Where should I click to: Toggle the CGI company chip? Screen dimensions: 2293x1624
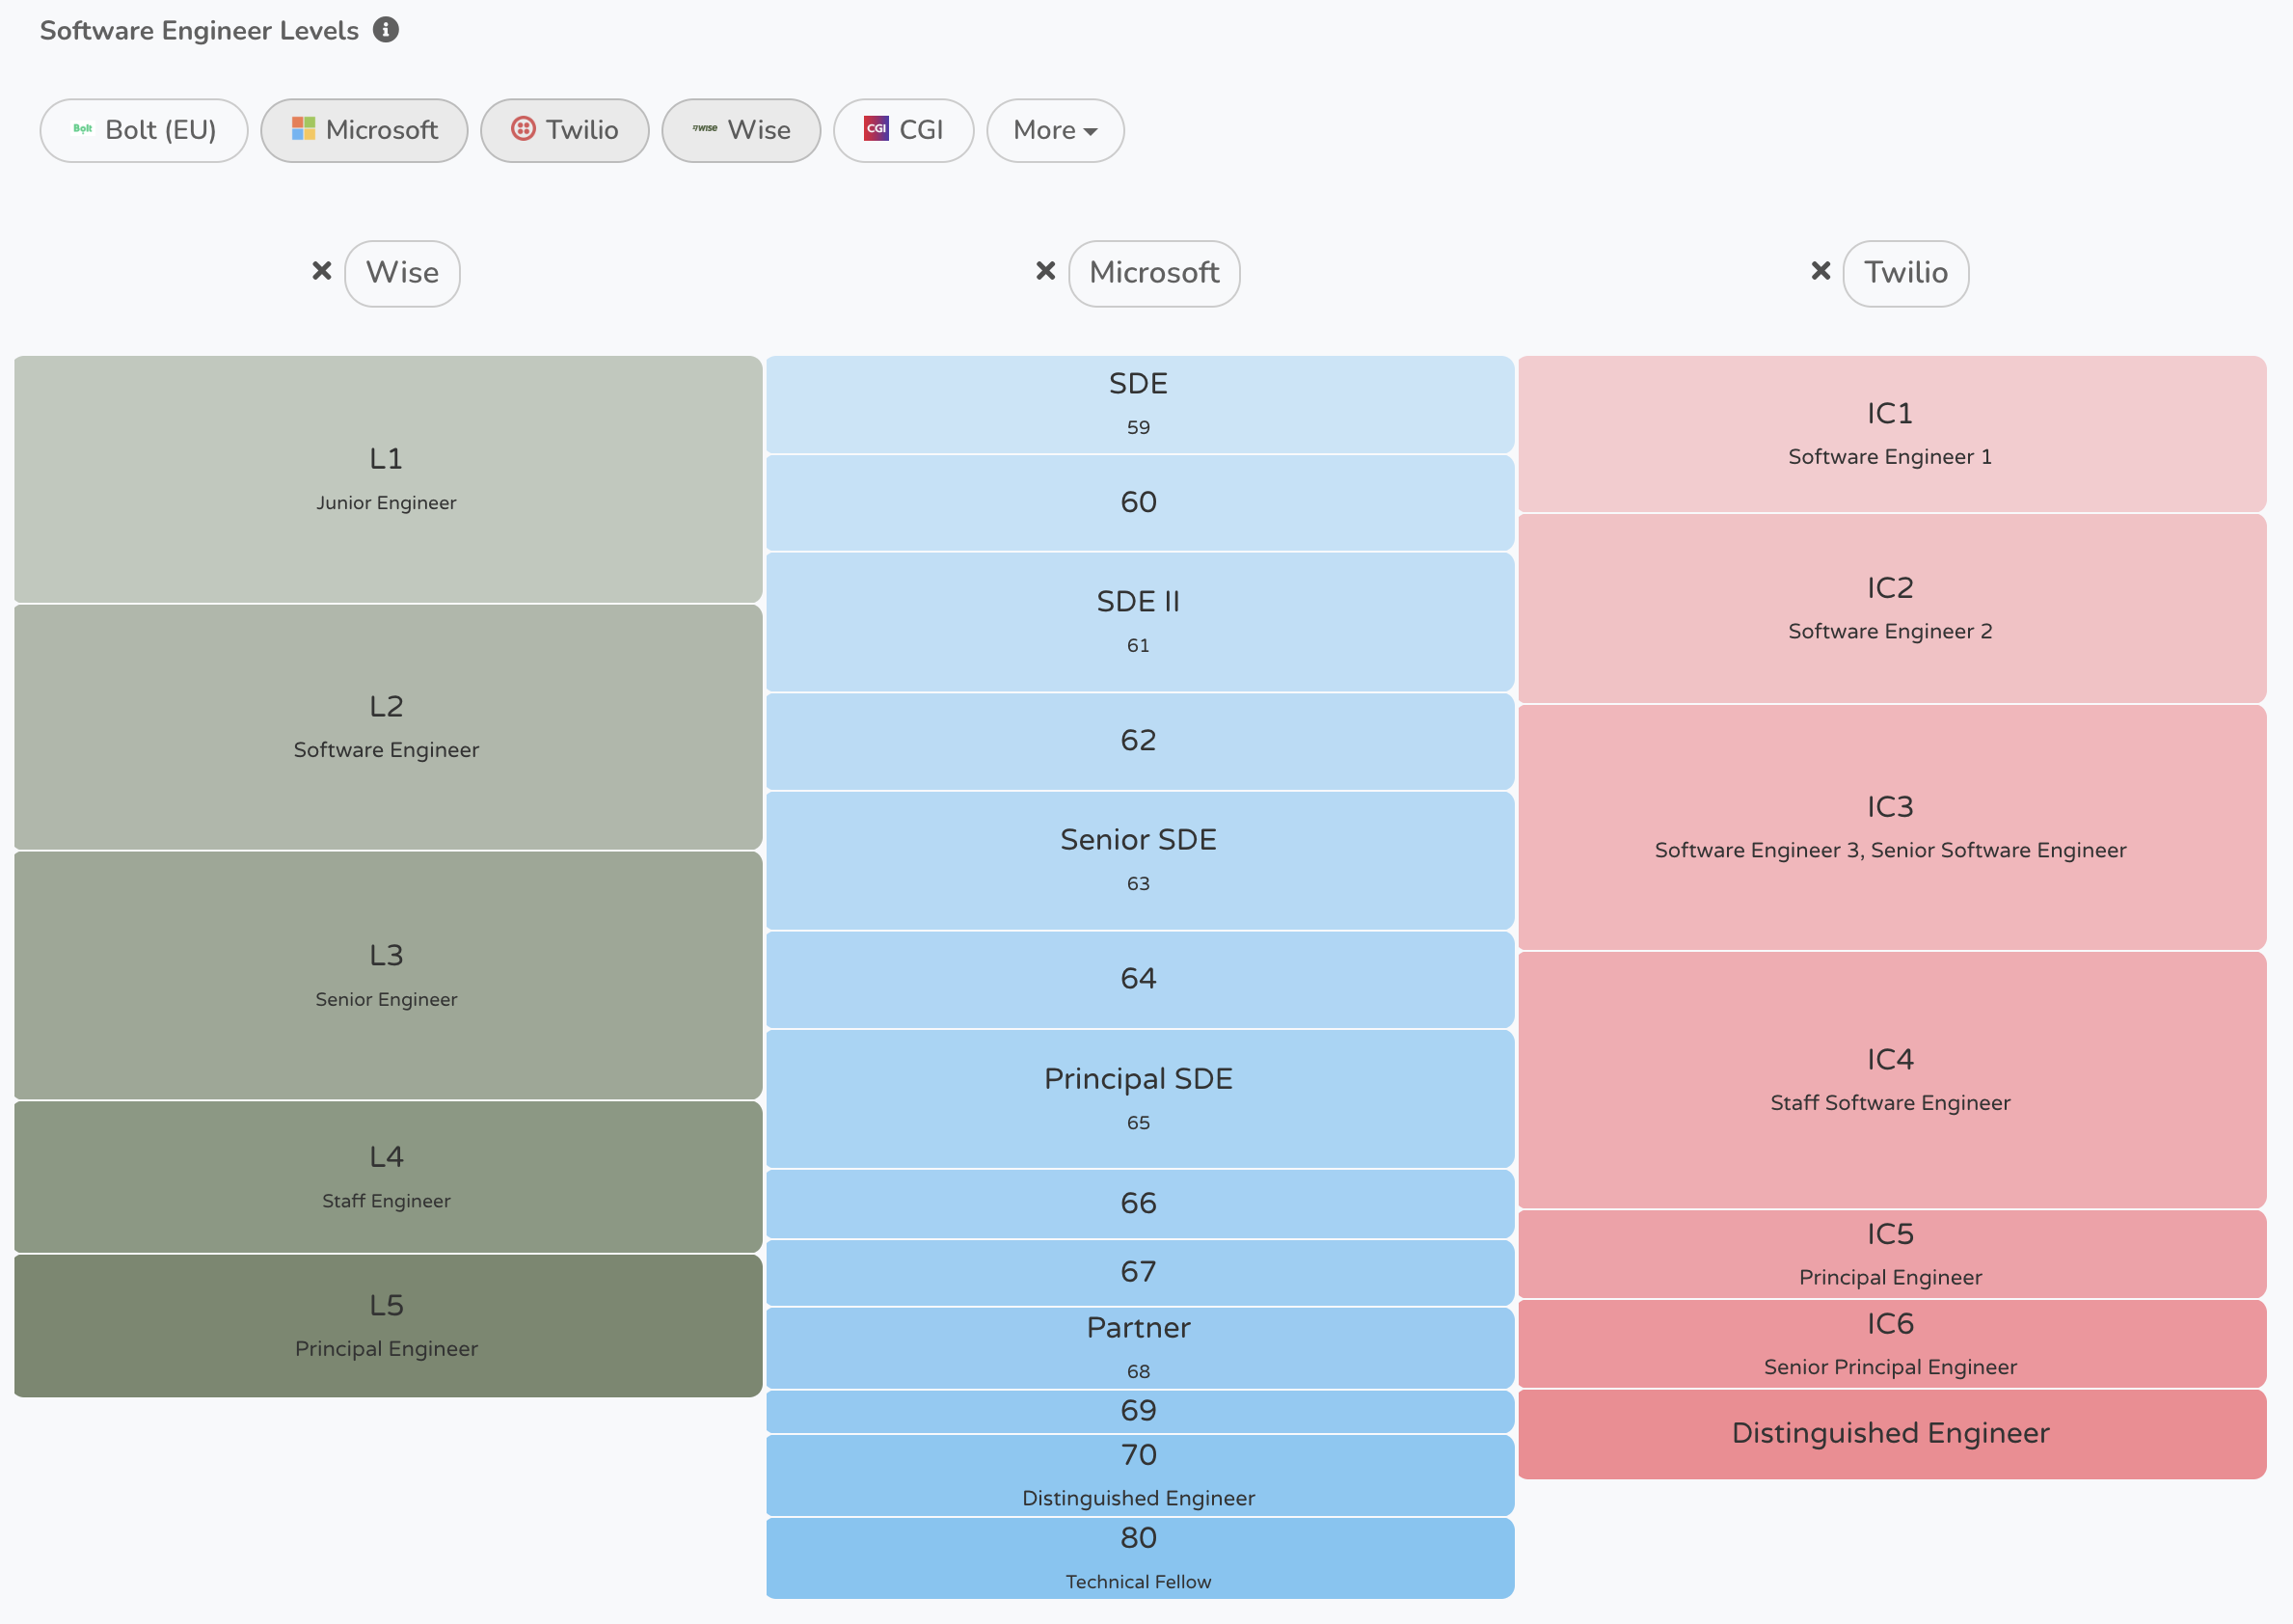coord(904,130)
